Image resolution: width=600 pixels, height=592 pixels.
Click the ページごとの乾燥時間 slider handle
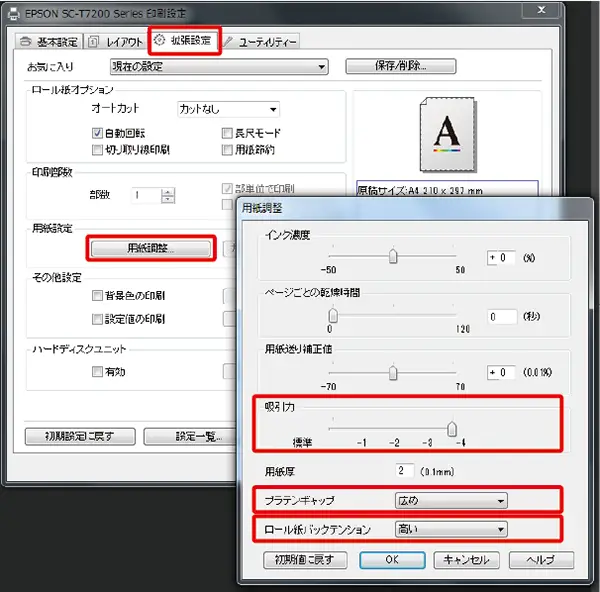[x=333, y=315]
